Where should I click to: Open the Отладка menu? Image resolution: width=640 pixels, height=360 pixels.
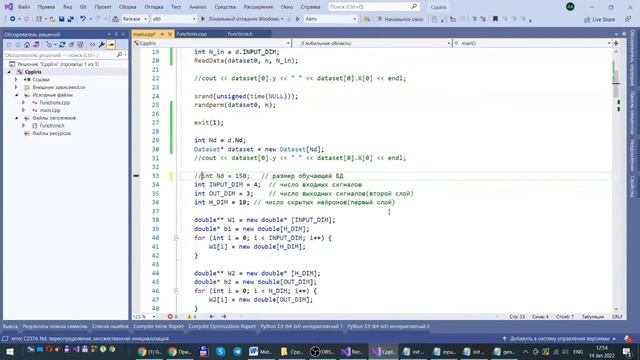(x=154, y=7)
